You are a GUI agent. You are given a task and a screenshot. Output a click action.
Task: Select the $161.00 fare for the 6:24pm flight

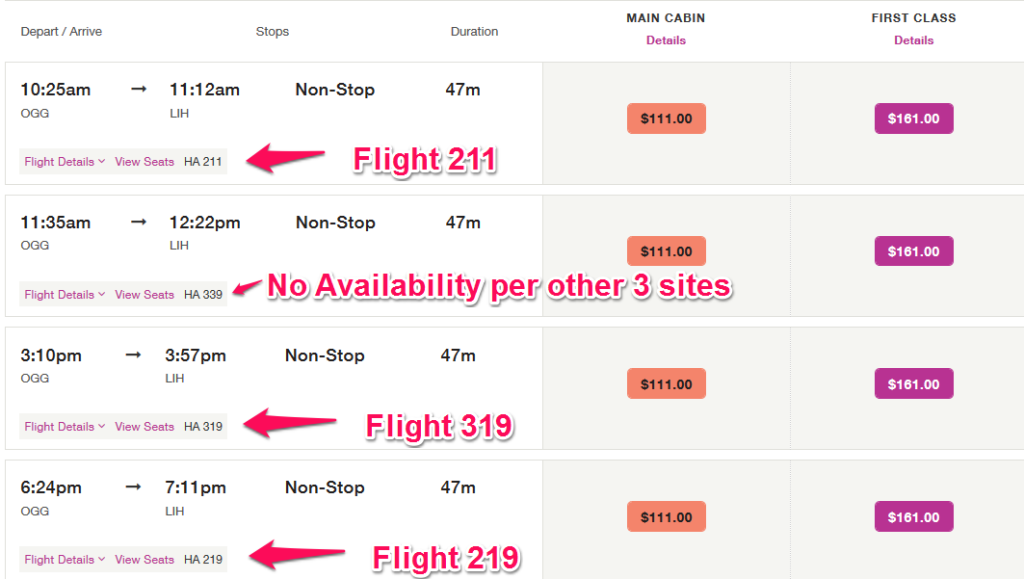(x=913, y=516)
